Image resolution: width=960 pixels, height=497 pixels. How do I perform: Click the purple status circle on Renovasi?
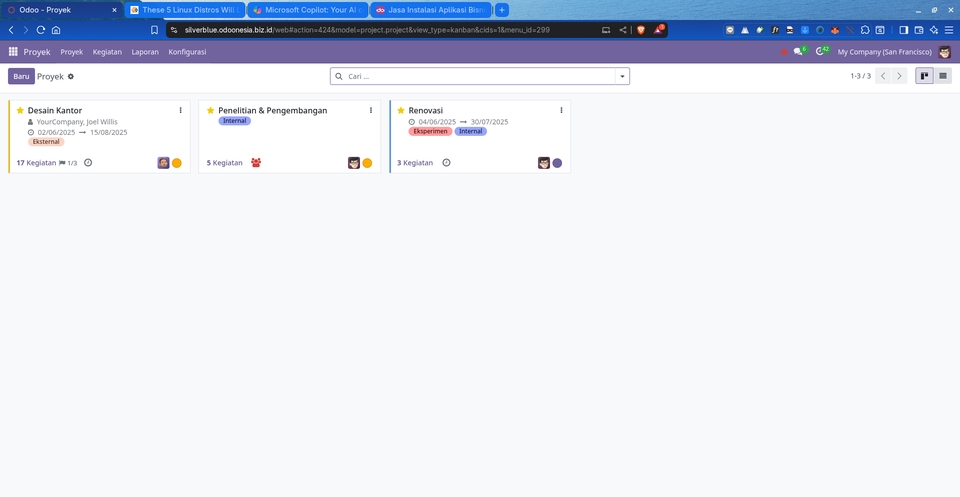tap(557, 163)
